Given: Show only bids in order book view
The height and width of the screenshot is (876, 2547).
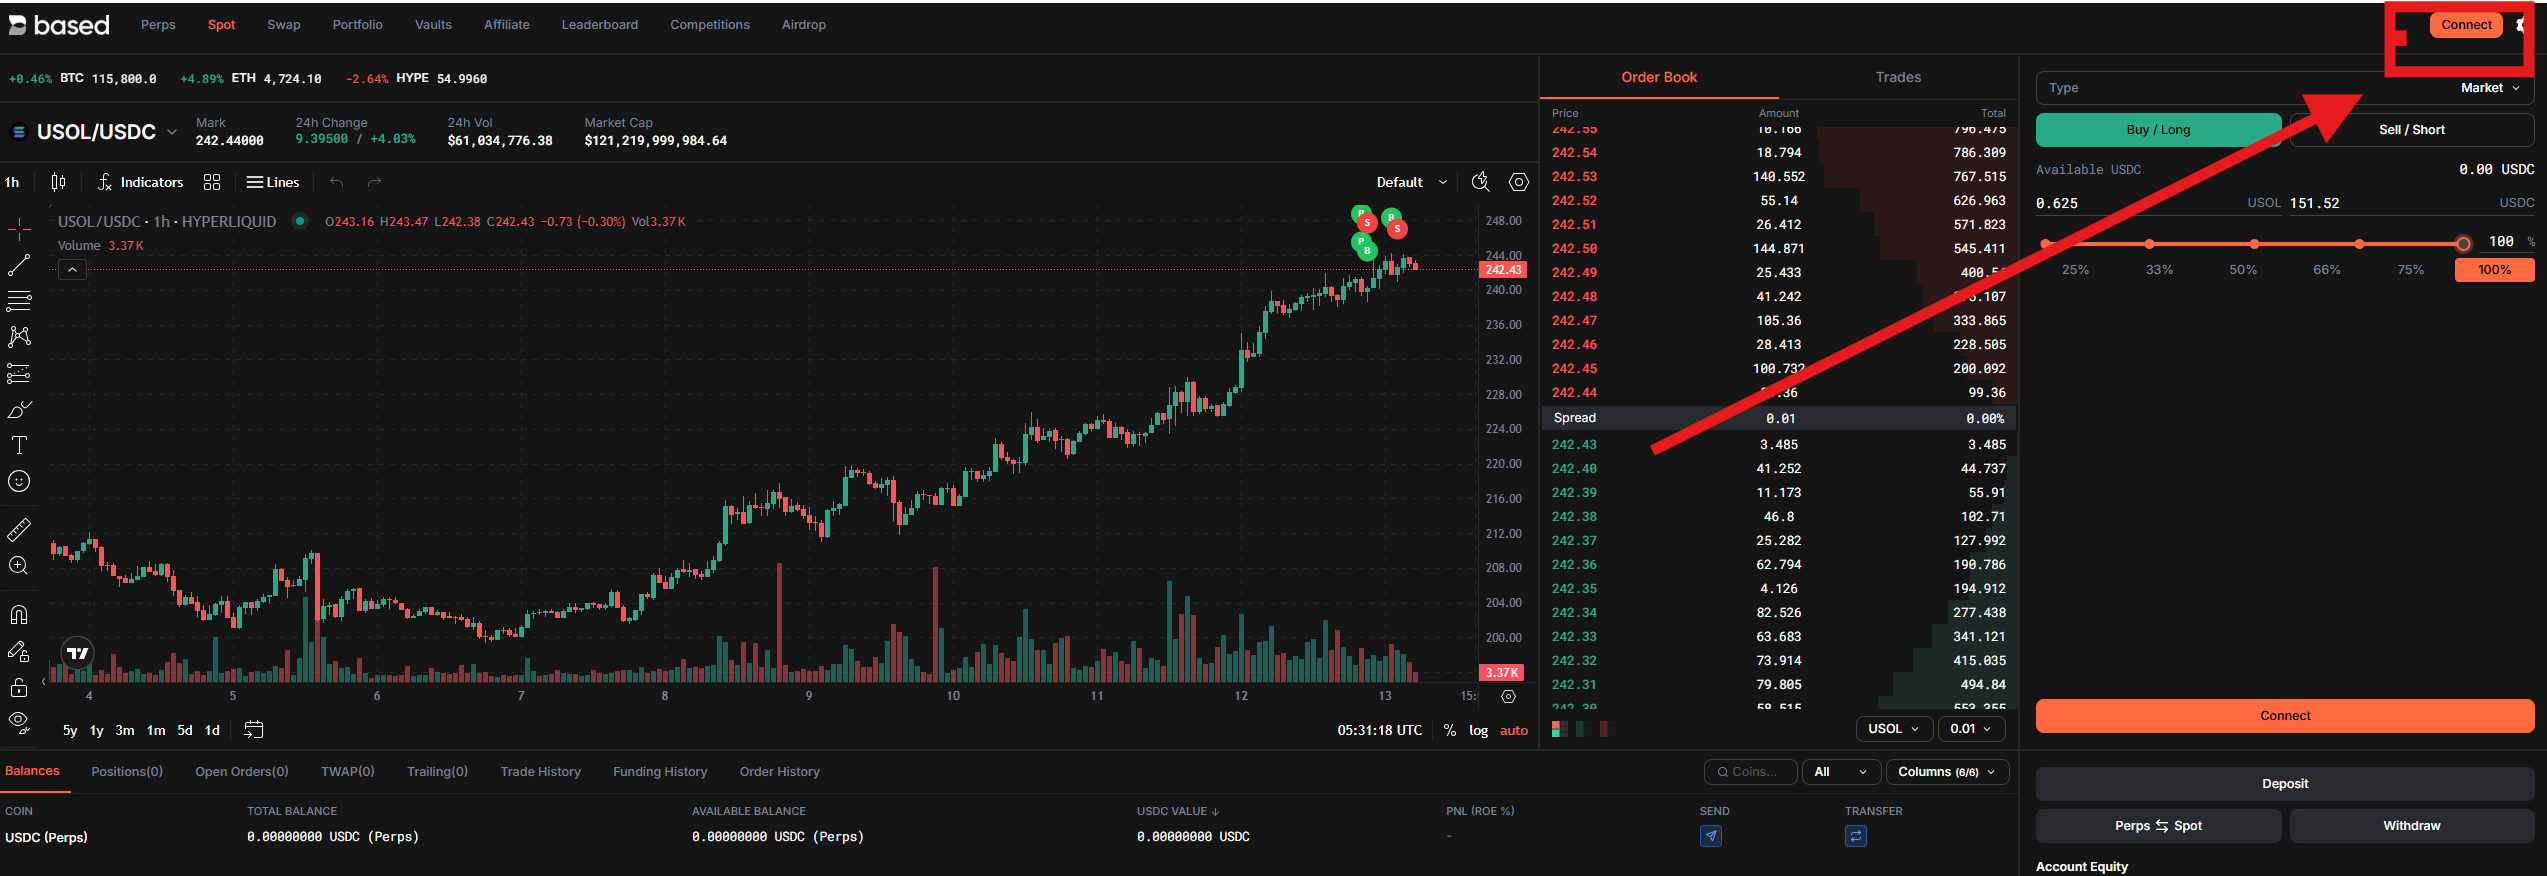Looking at the screenshot, I should click(x=1583, y=729).
